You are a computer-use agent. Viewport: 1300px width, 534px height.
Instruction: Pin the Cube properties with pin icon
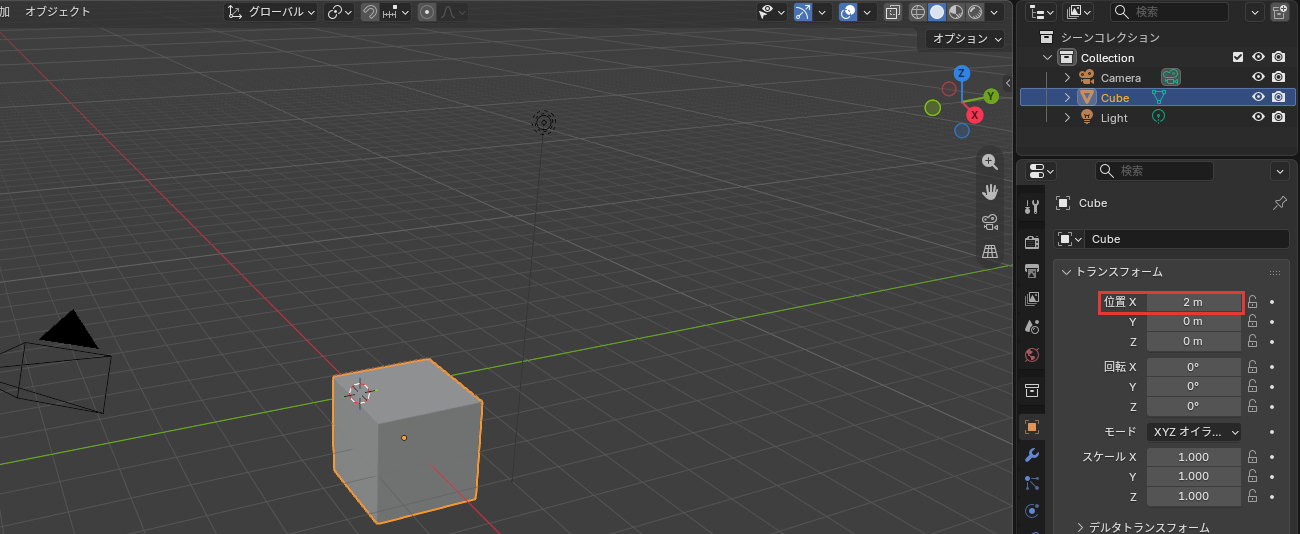click(x=1279, y=203)
